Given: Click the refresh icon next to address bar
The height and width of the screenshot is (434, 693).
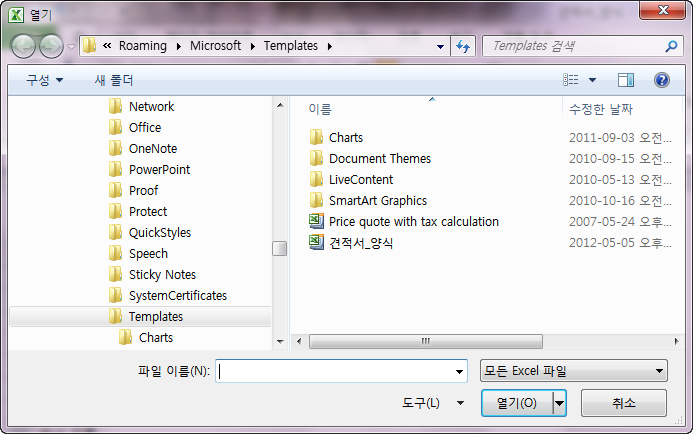Looking at the screenshot, I should [463, 46].
